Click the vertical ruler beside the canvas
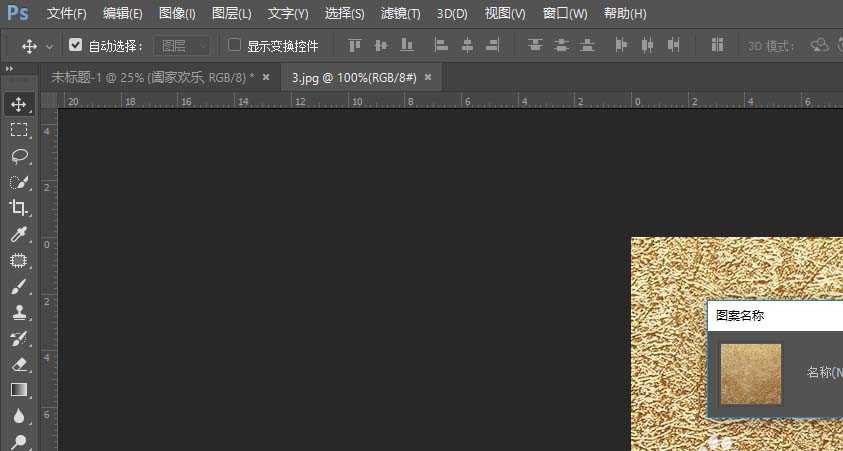 pos(49,280)
